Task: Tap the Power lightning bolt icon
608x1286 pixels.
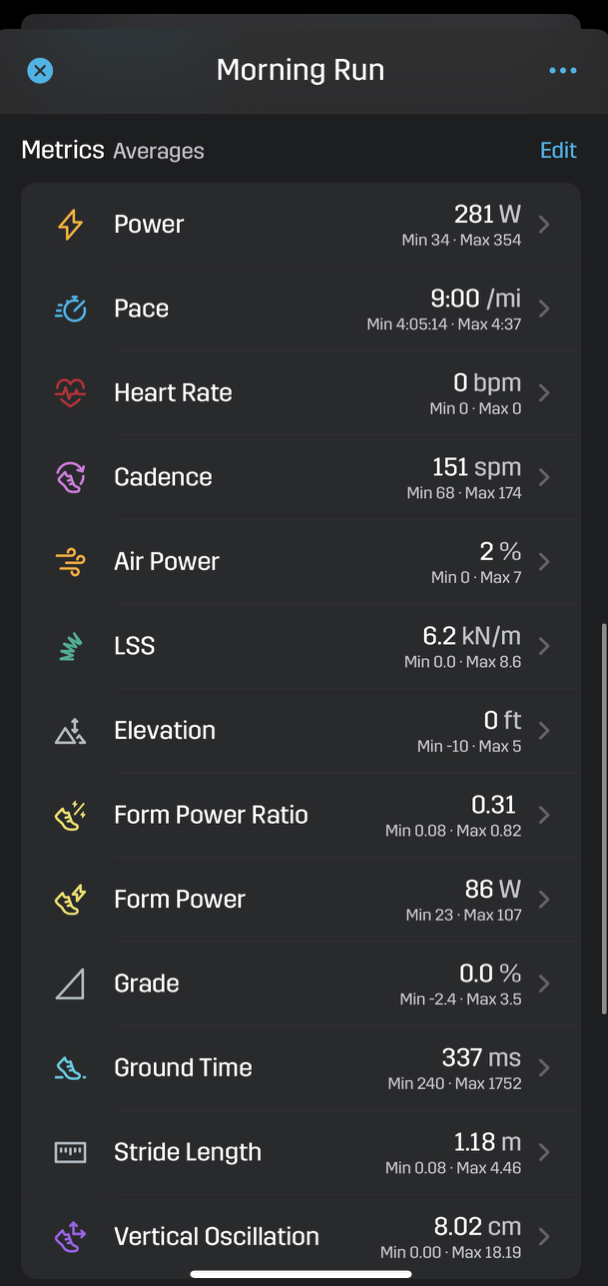Action: [x=70, y=225]
